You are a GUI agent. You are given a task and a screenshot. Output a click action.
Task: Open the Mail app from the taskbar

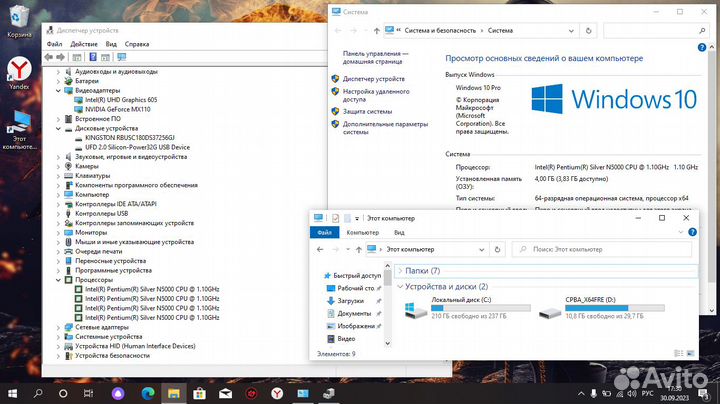[x=225, y=393]
